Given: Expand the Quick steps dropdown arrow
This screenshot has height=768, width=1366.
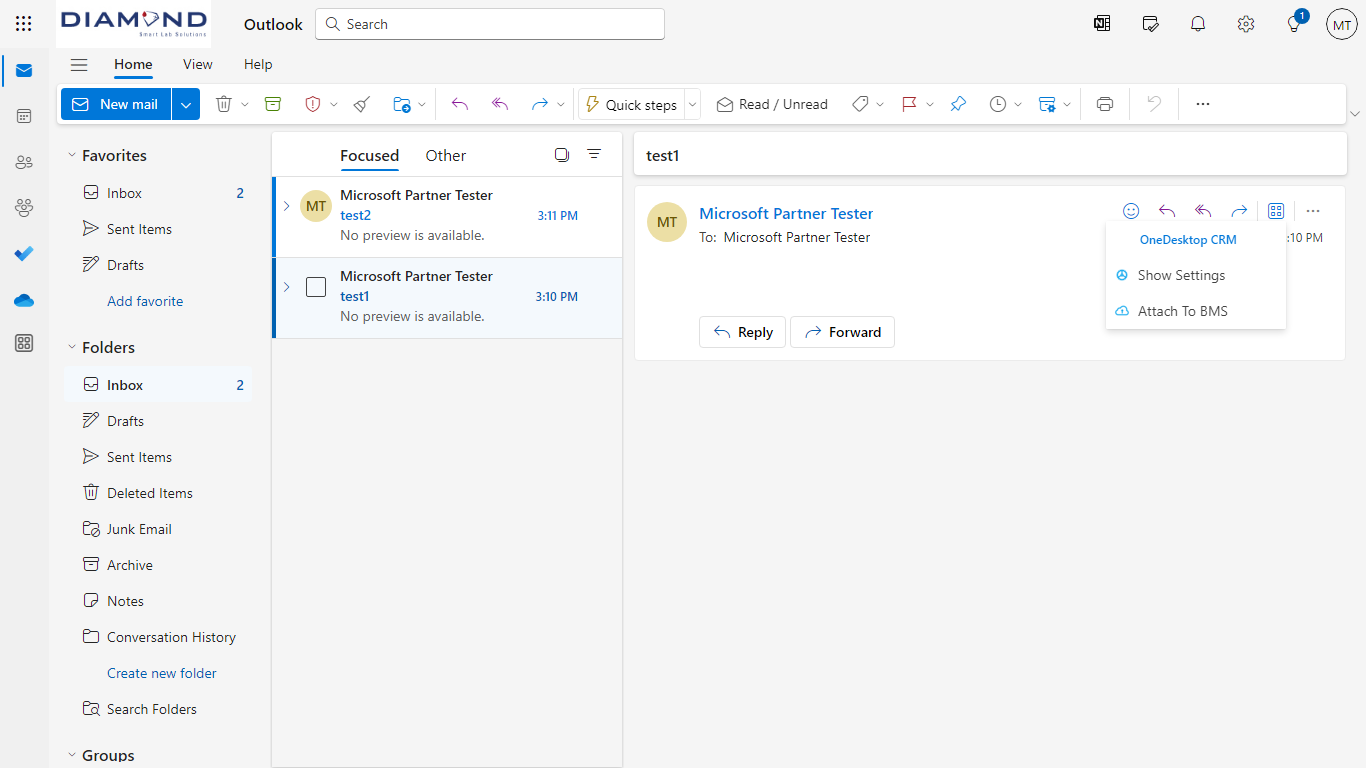Looking at the screenshot, I should coord(692,104).
